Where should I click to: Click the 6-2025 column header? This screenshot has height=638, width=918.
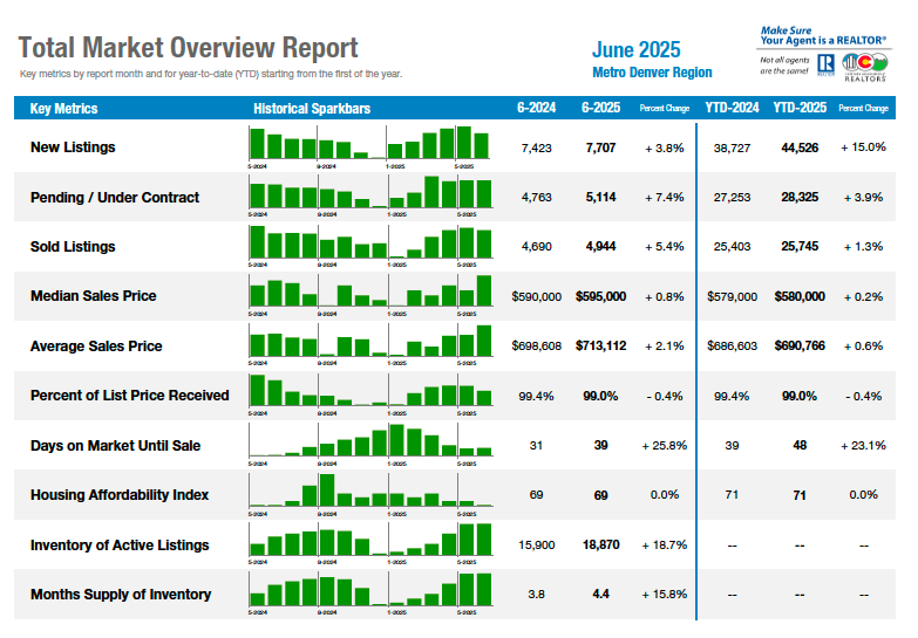click(x=600, y=108)
